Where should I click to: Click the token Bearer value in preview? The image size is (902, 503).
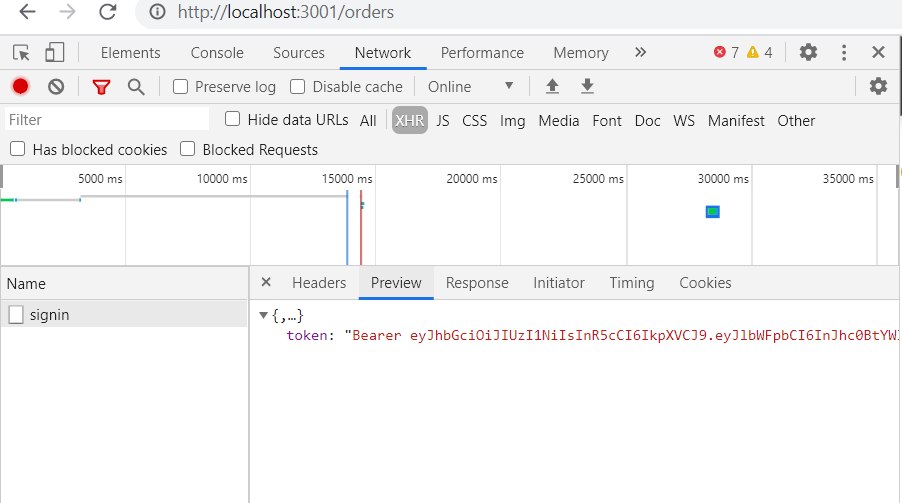coord(621,335)
